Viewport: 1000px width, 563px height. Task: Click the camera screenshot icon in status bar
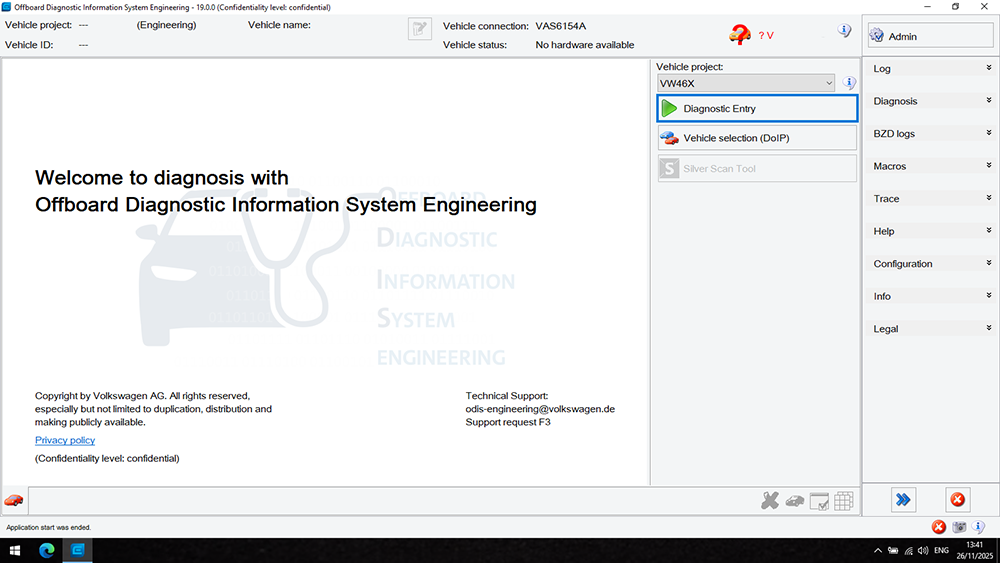[x=959, y=527]
